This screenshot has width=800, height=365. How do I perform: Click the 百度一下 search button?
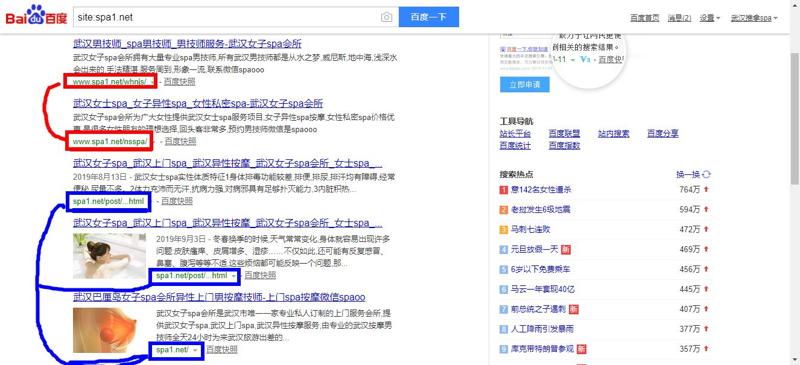click(429, 17)
